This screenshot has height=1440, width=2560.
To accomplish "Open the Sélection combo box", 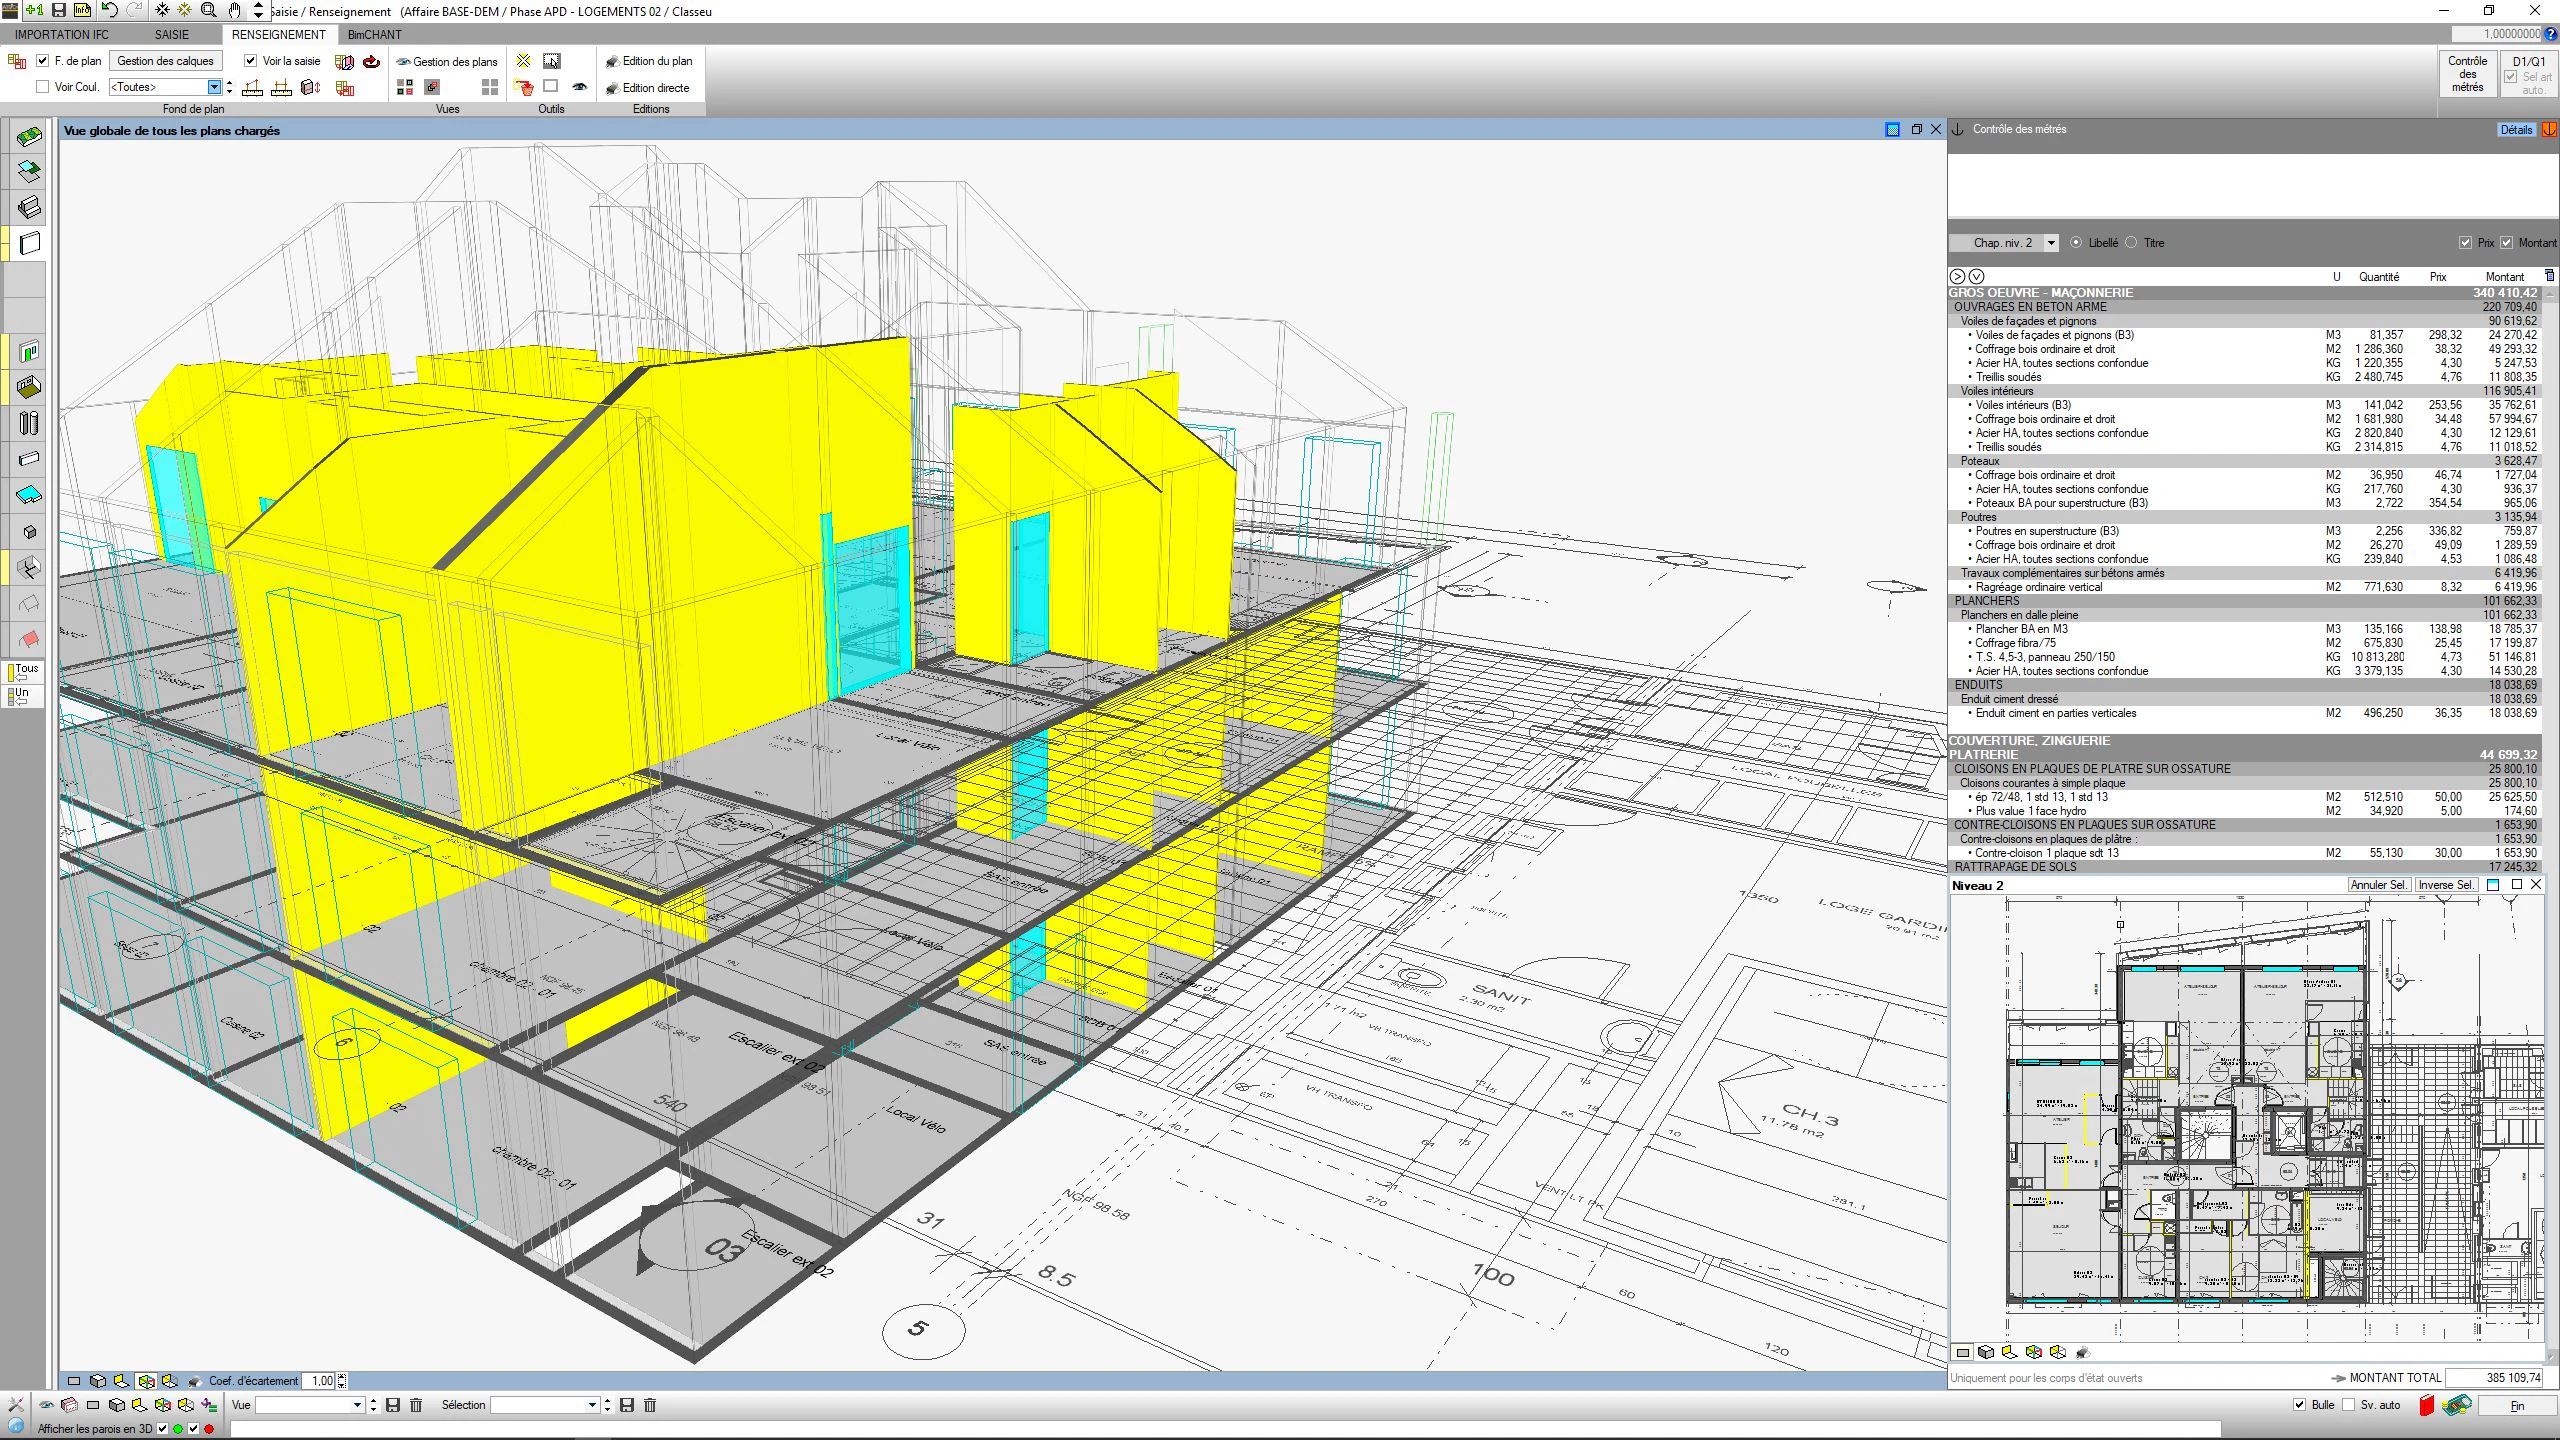I will [x=545, y=1405].
